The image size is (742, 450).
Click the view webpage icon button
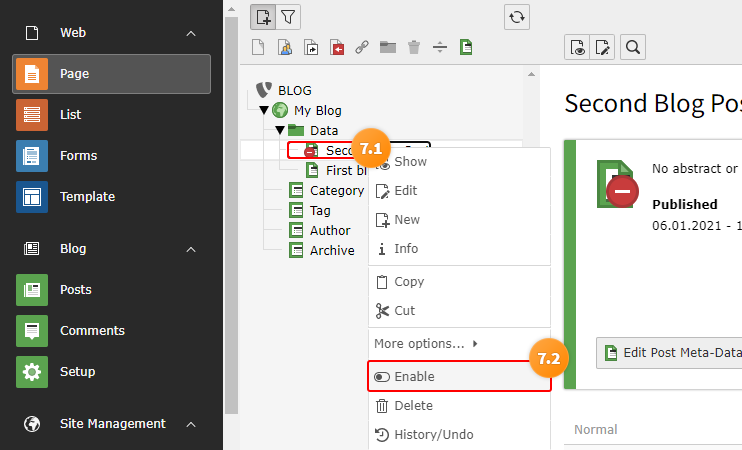577,47
